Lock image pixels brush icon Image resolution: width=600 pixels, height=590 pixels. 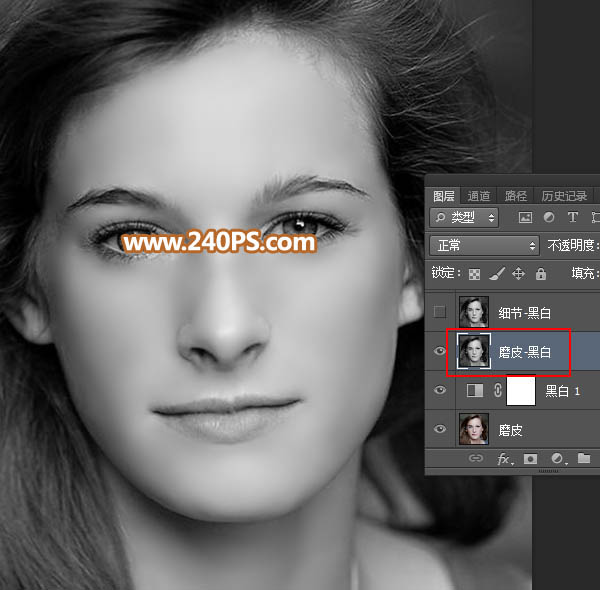tap(497, 274)
